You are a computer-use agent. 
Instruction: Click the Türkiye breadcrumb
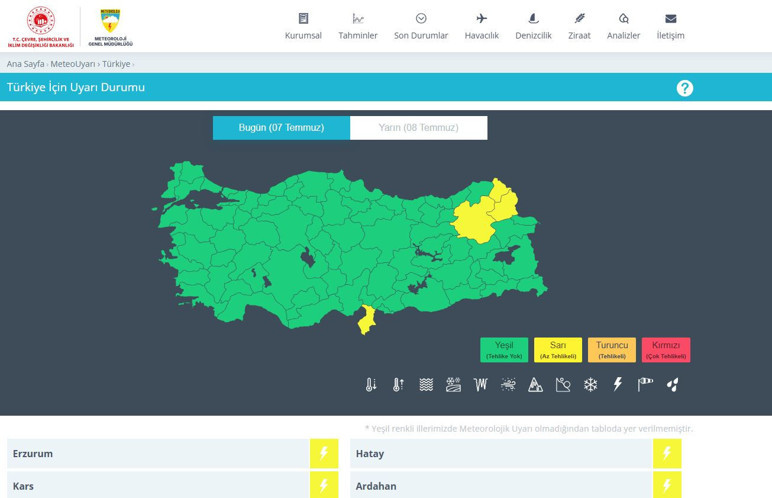[116, 64]
